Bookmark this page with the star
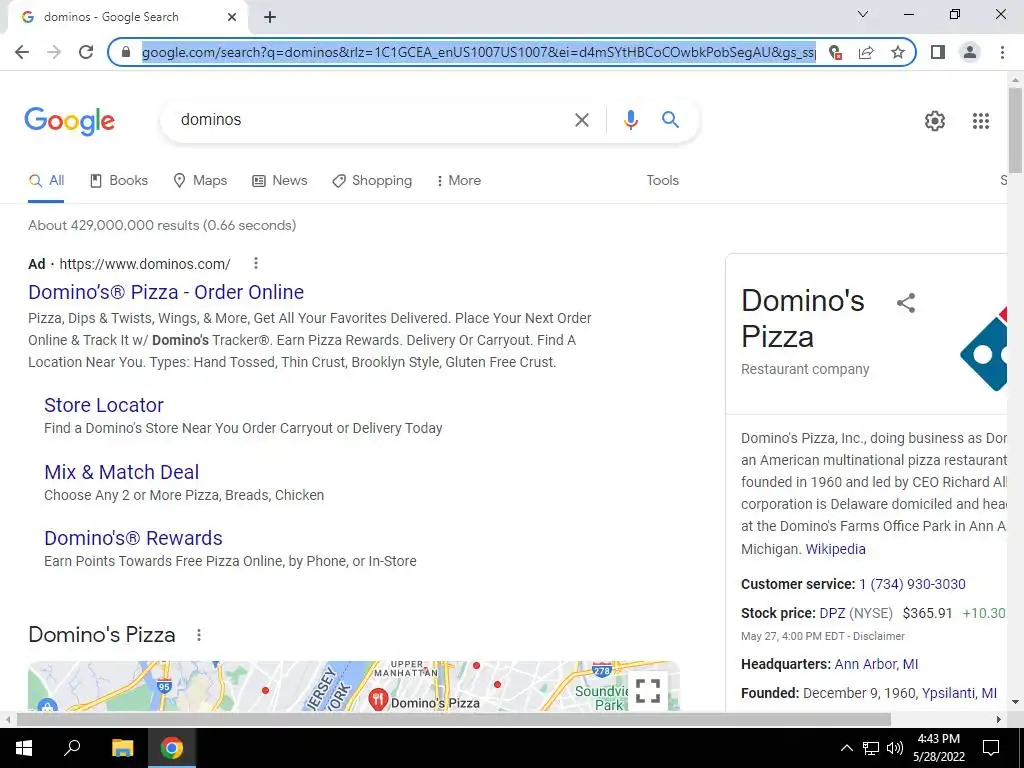 (898, 52)
